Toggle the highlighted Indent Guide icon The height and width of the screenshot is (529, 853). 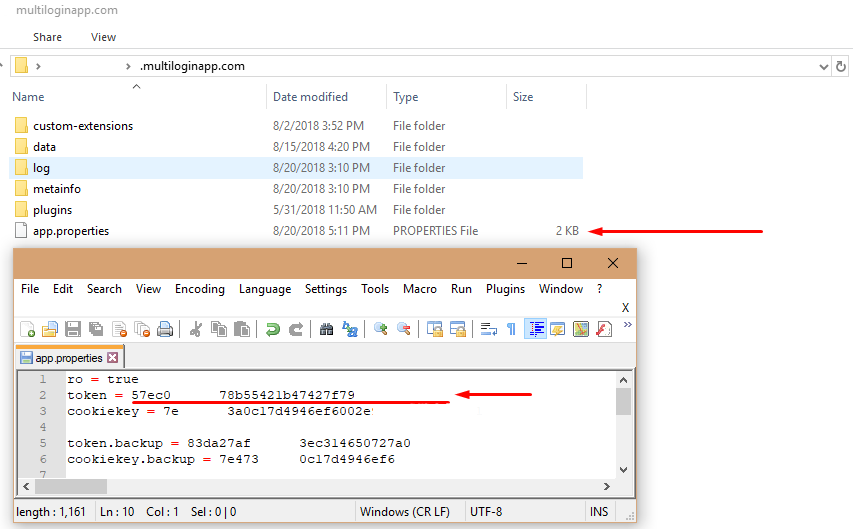click(536, 329)
